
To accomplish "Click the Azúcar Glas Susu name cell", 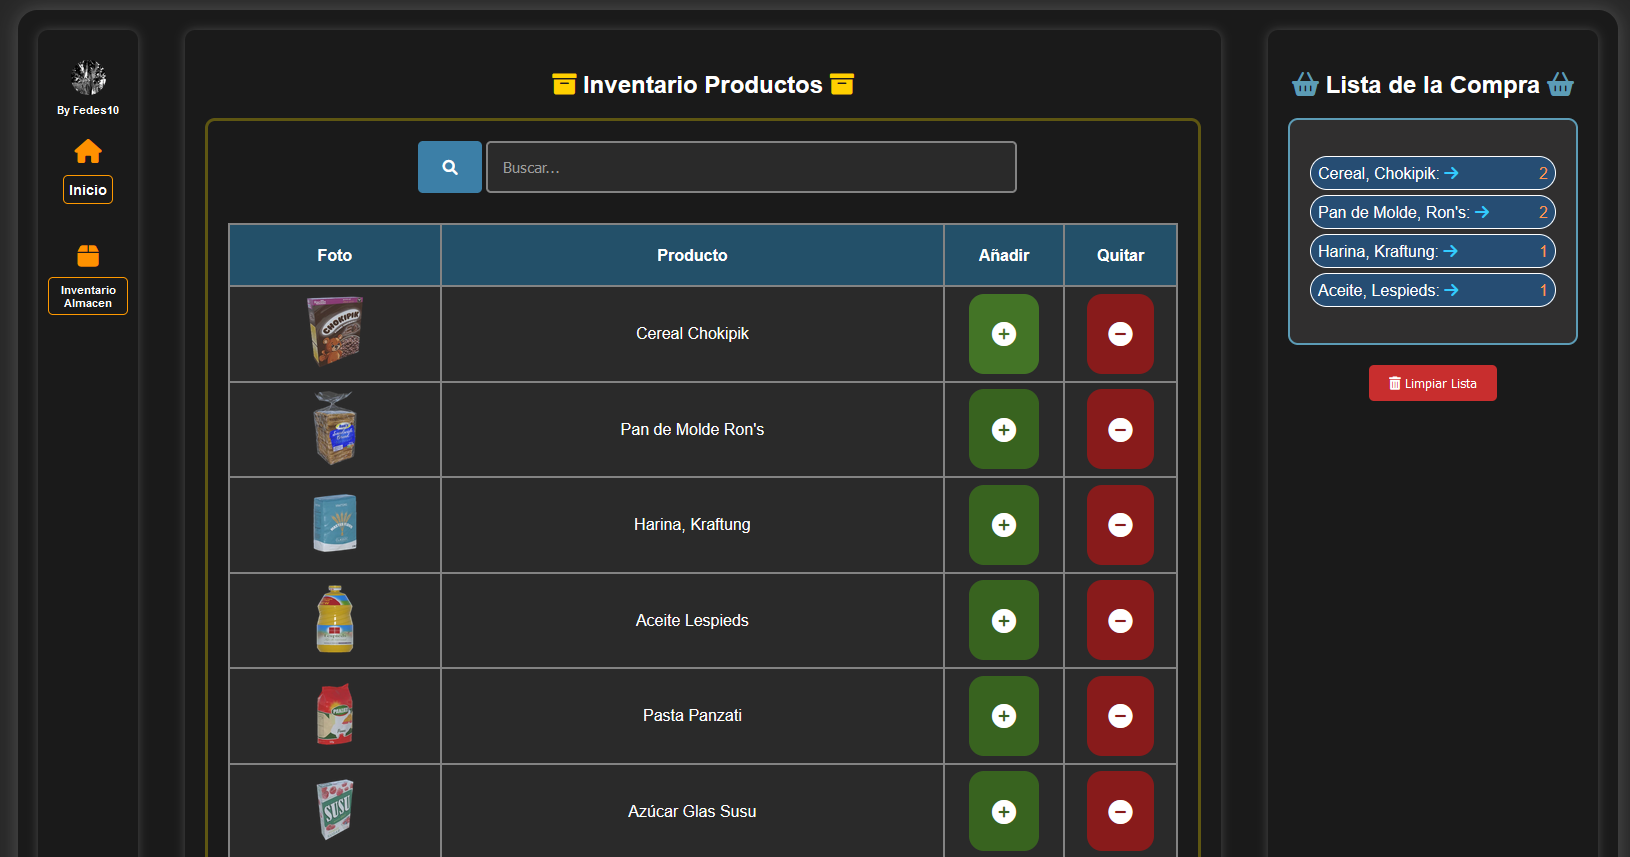I will [x=692, y=812].
